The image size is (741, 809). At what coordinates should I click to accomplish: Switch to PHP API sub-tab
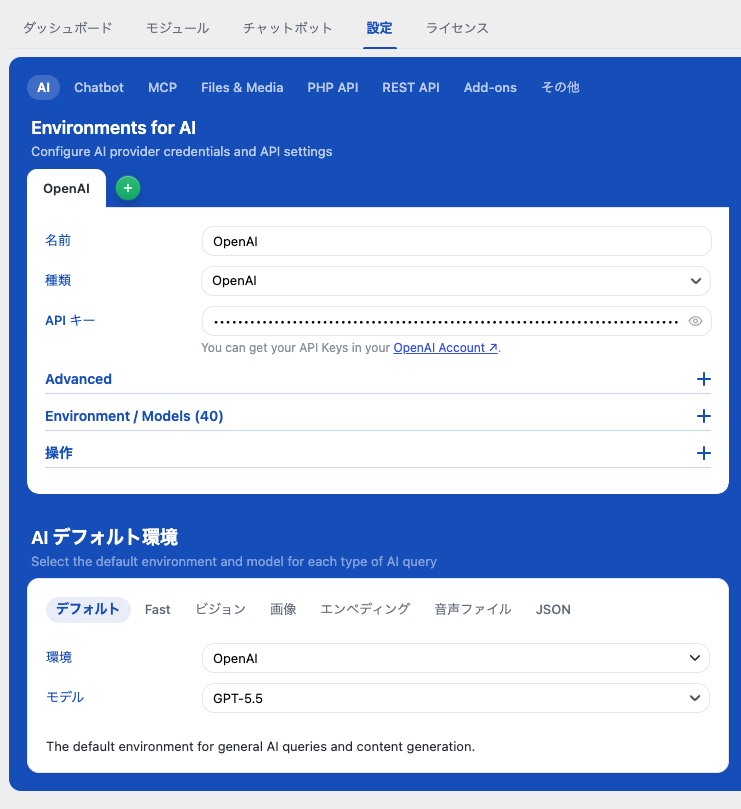pyautogui.click(x=333, y=88)
